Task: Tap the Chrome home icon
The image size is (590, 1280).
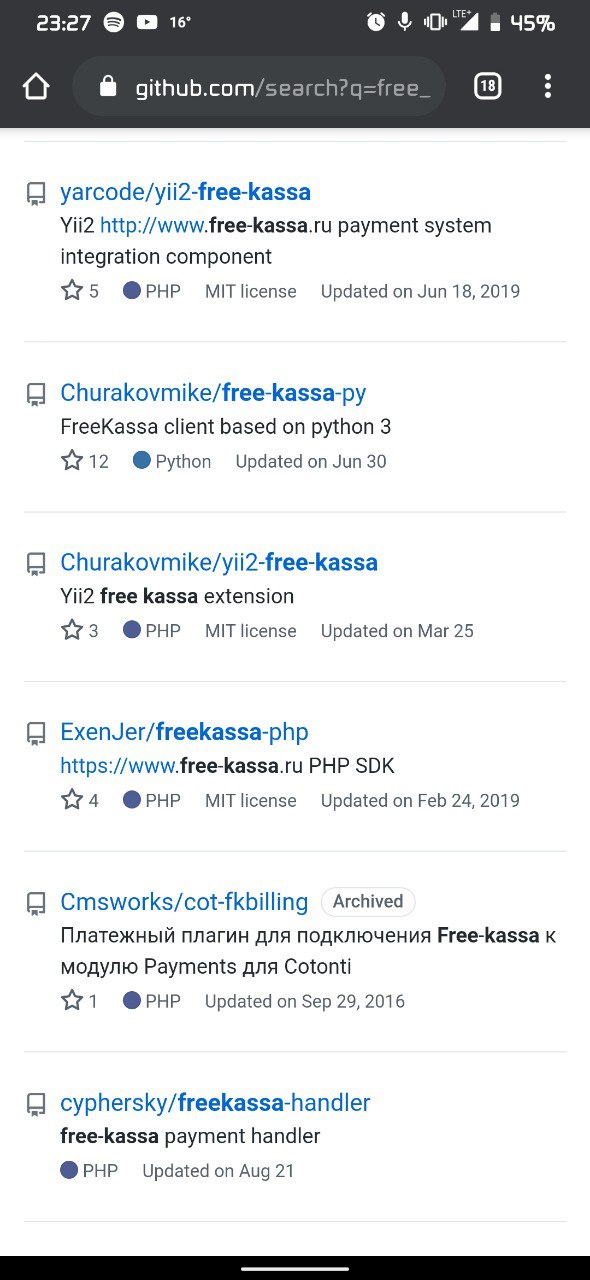Action: pyautogui.click(x=36, y=87)
